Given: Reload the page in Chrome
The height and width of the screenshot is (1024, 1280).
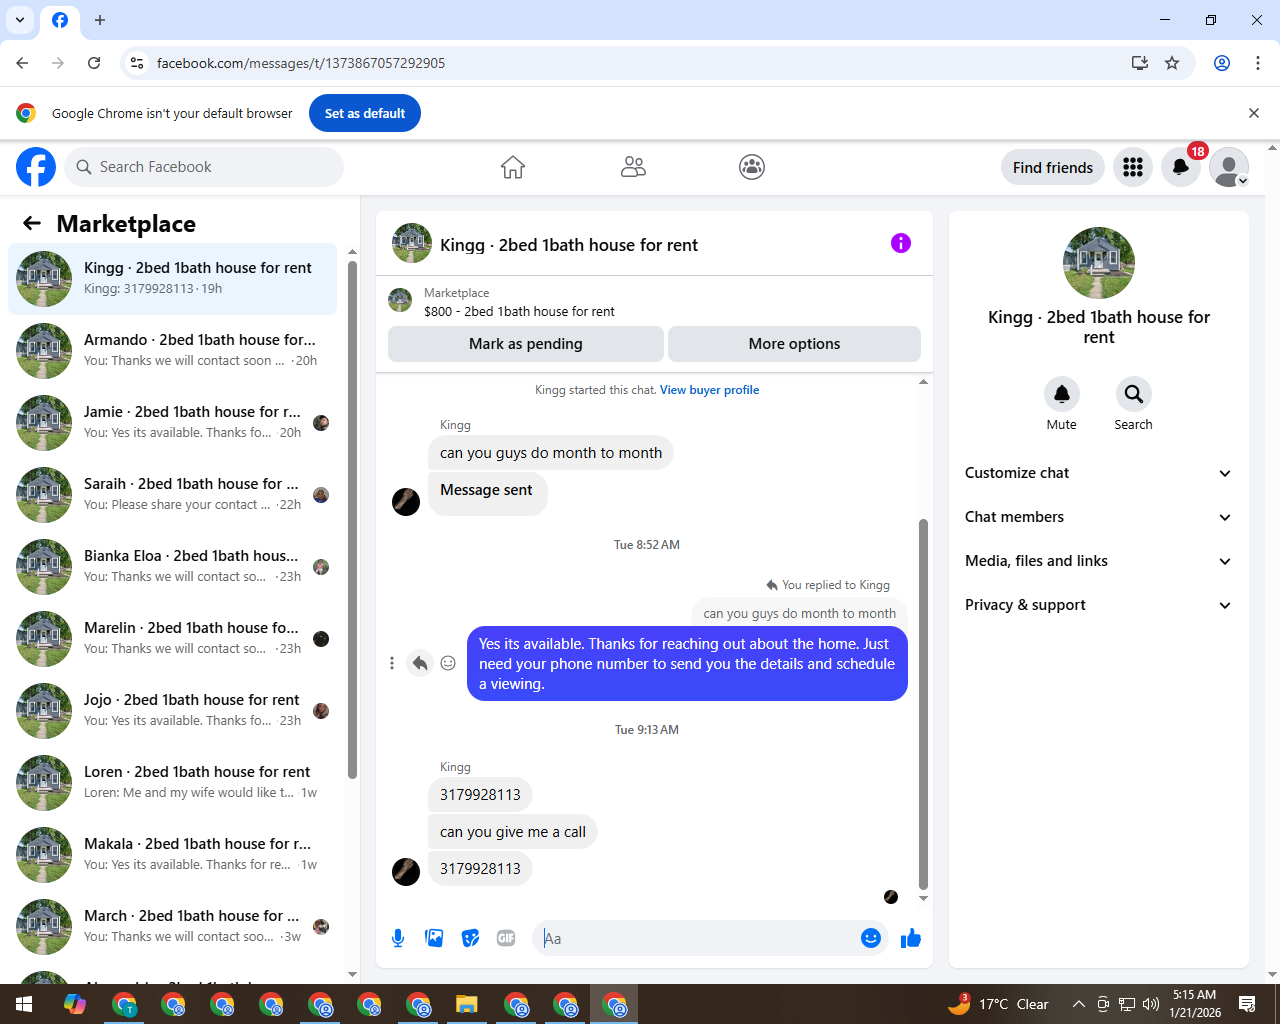Looking at the screenshot, I should [94, 63].
